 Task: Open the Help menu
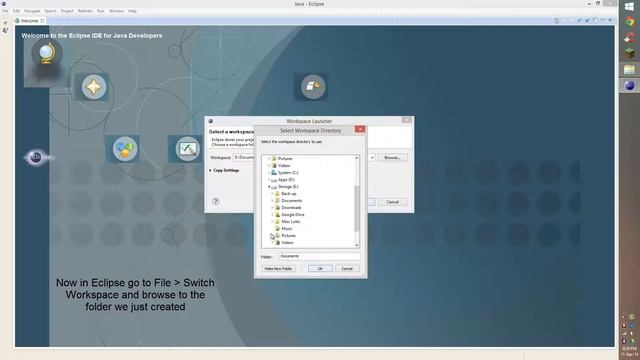[132, 11]
